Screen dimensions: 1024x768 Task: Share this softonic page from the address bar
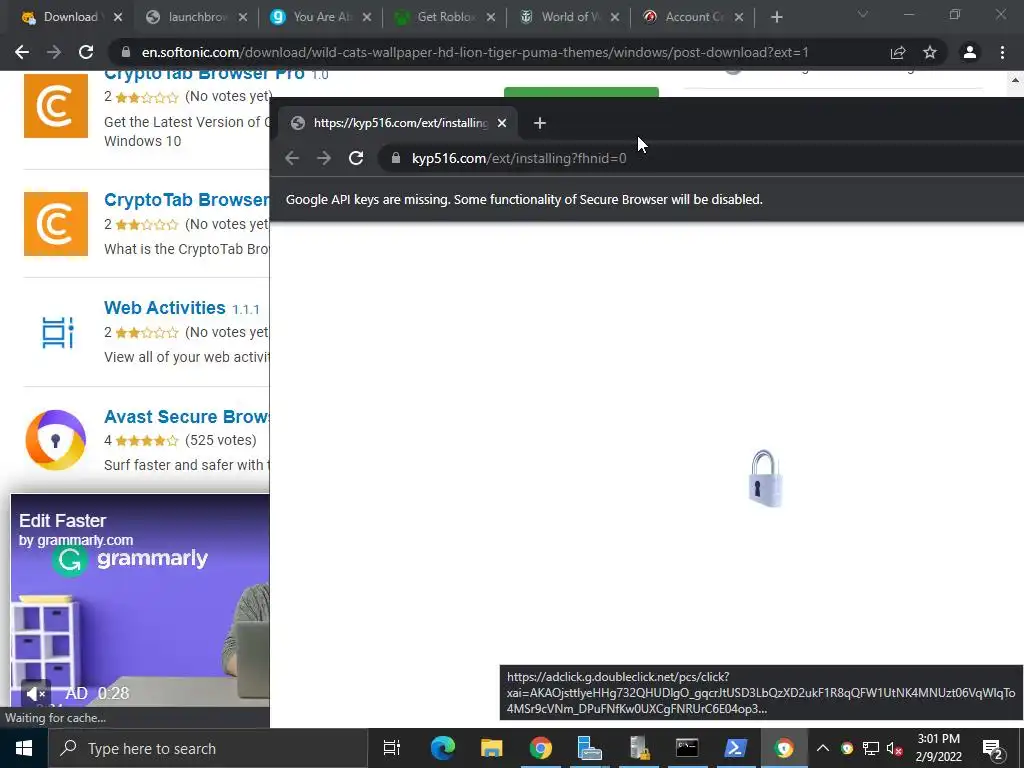[x=898, y=52]
